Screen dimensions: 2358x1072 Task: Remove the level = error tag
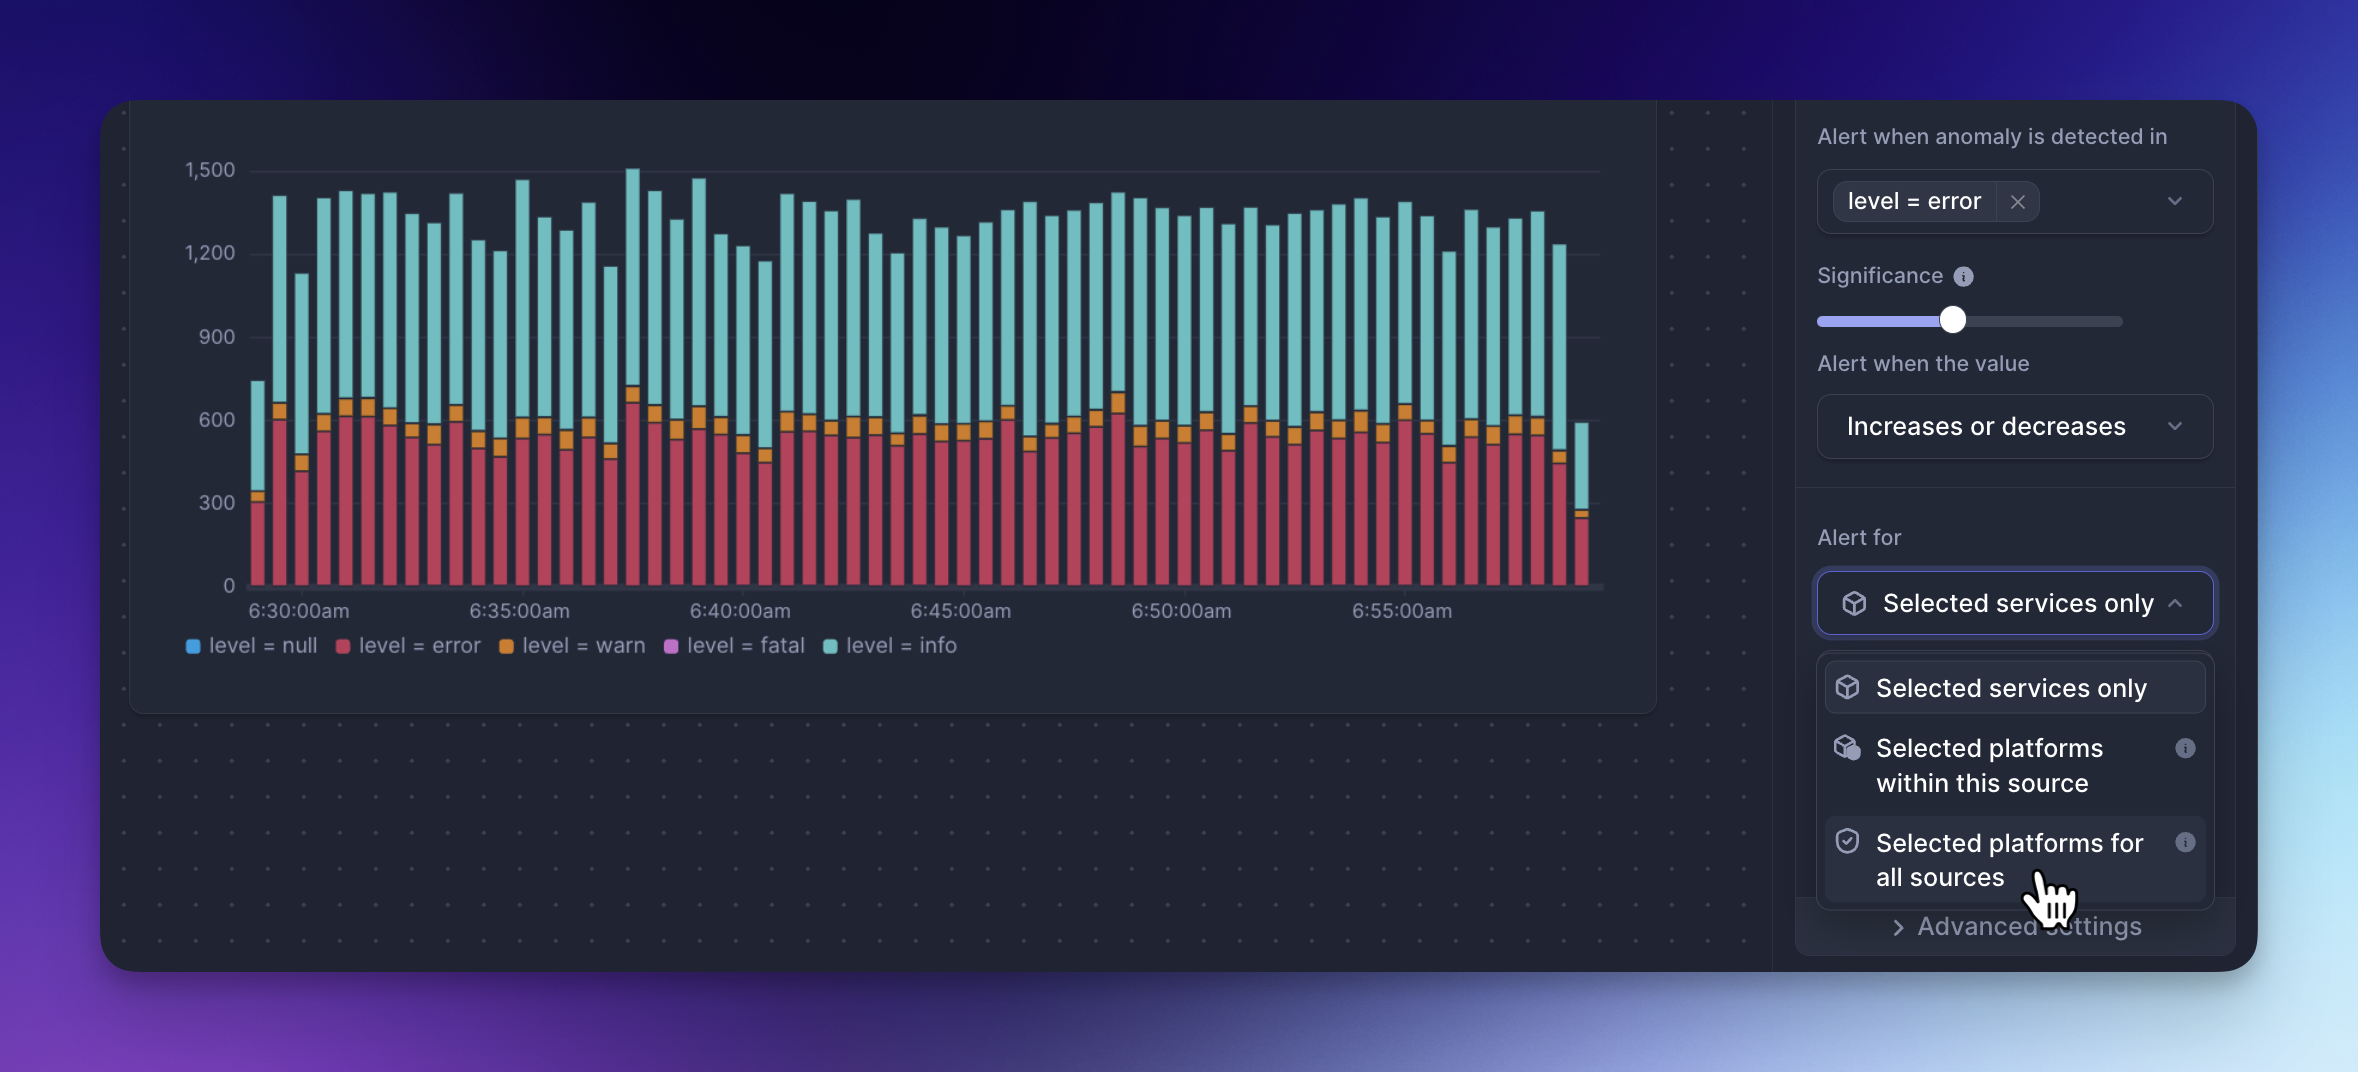click(x=2018, y=202)
